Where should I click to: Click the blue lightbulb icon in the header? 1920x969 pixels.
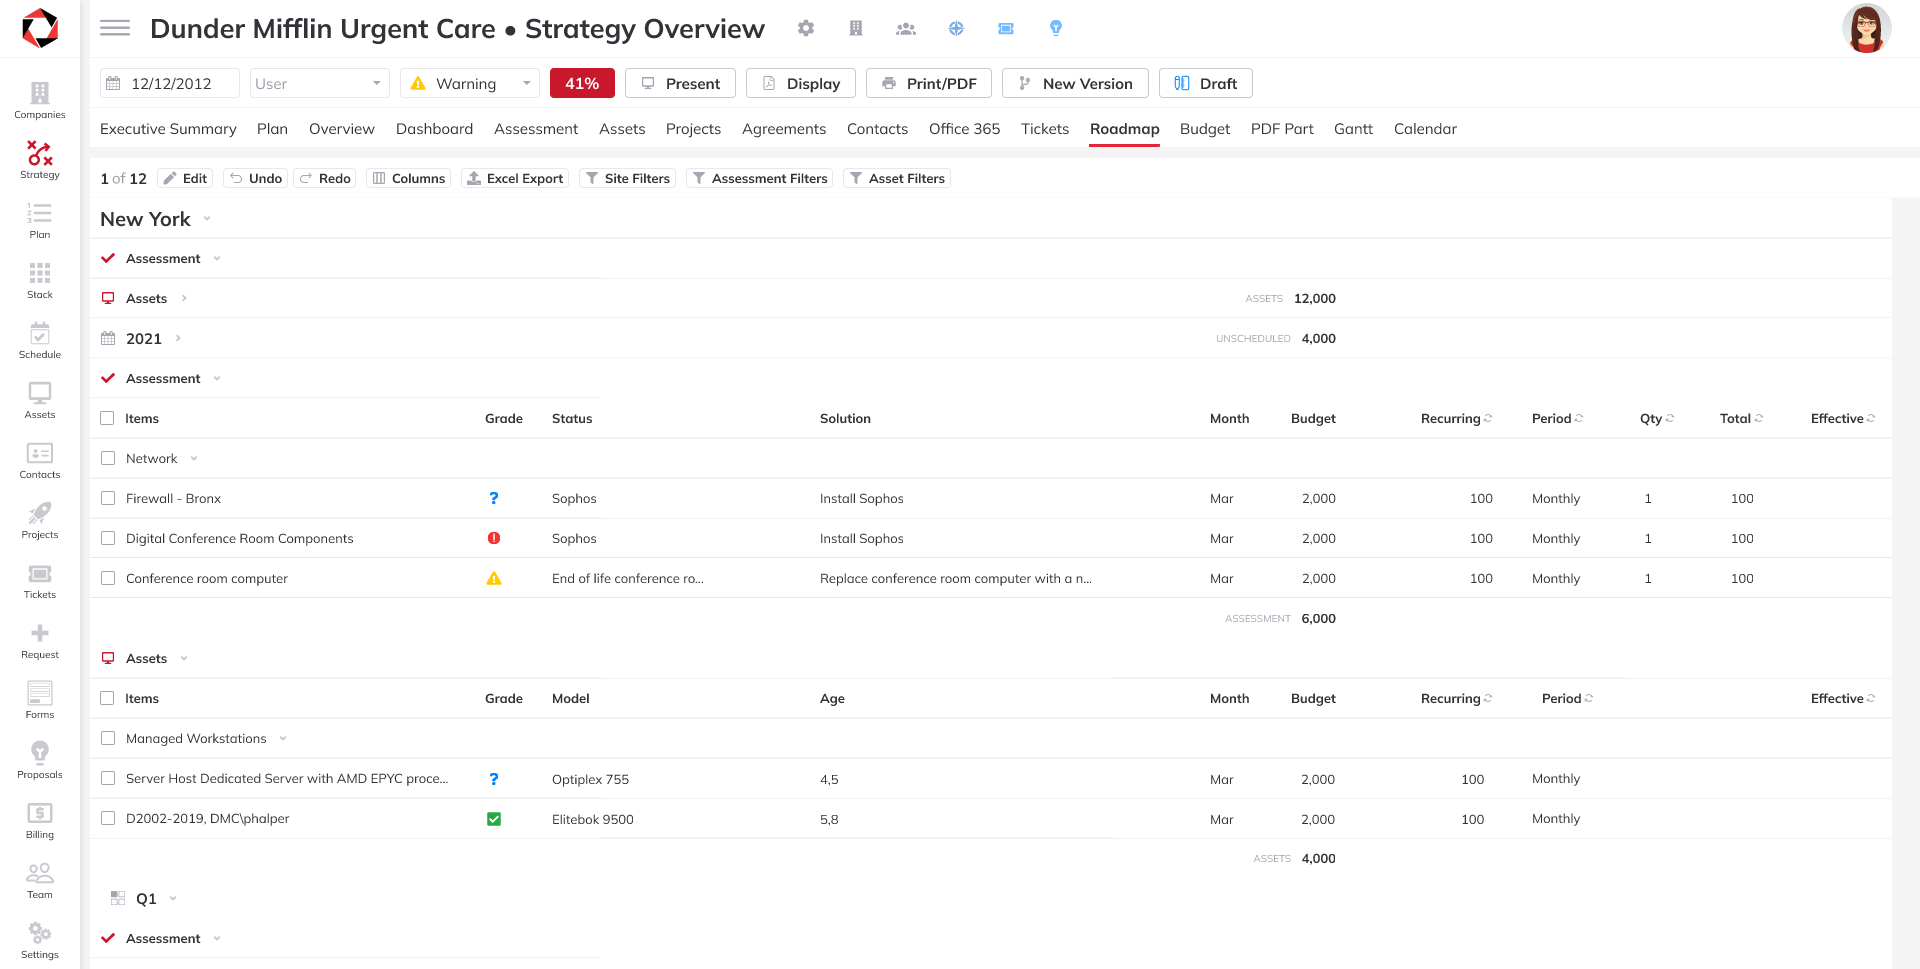(1056, 28)
